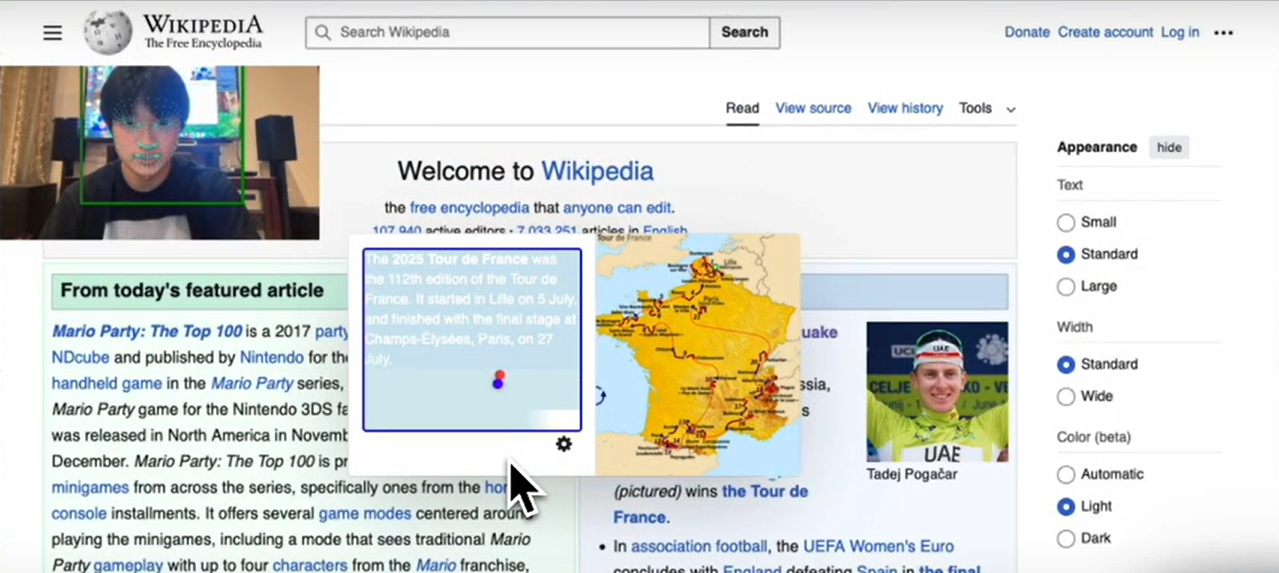Click the Tadej Pogačar caption
Image resolution: width=1279 pixels, height=573 pixels.
(x=911, y=474)
